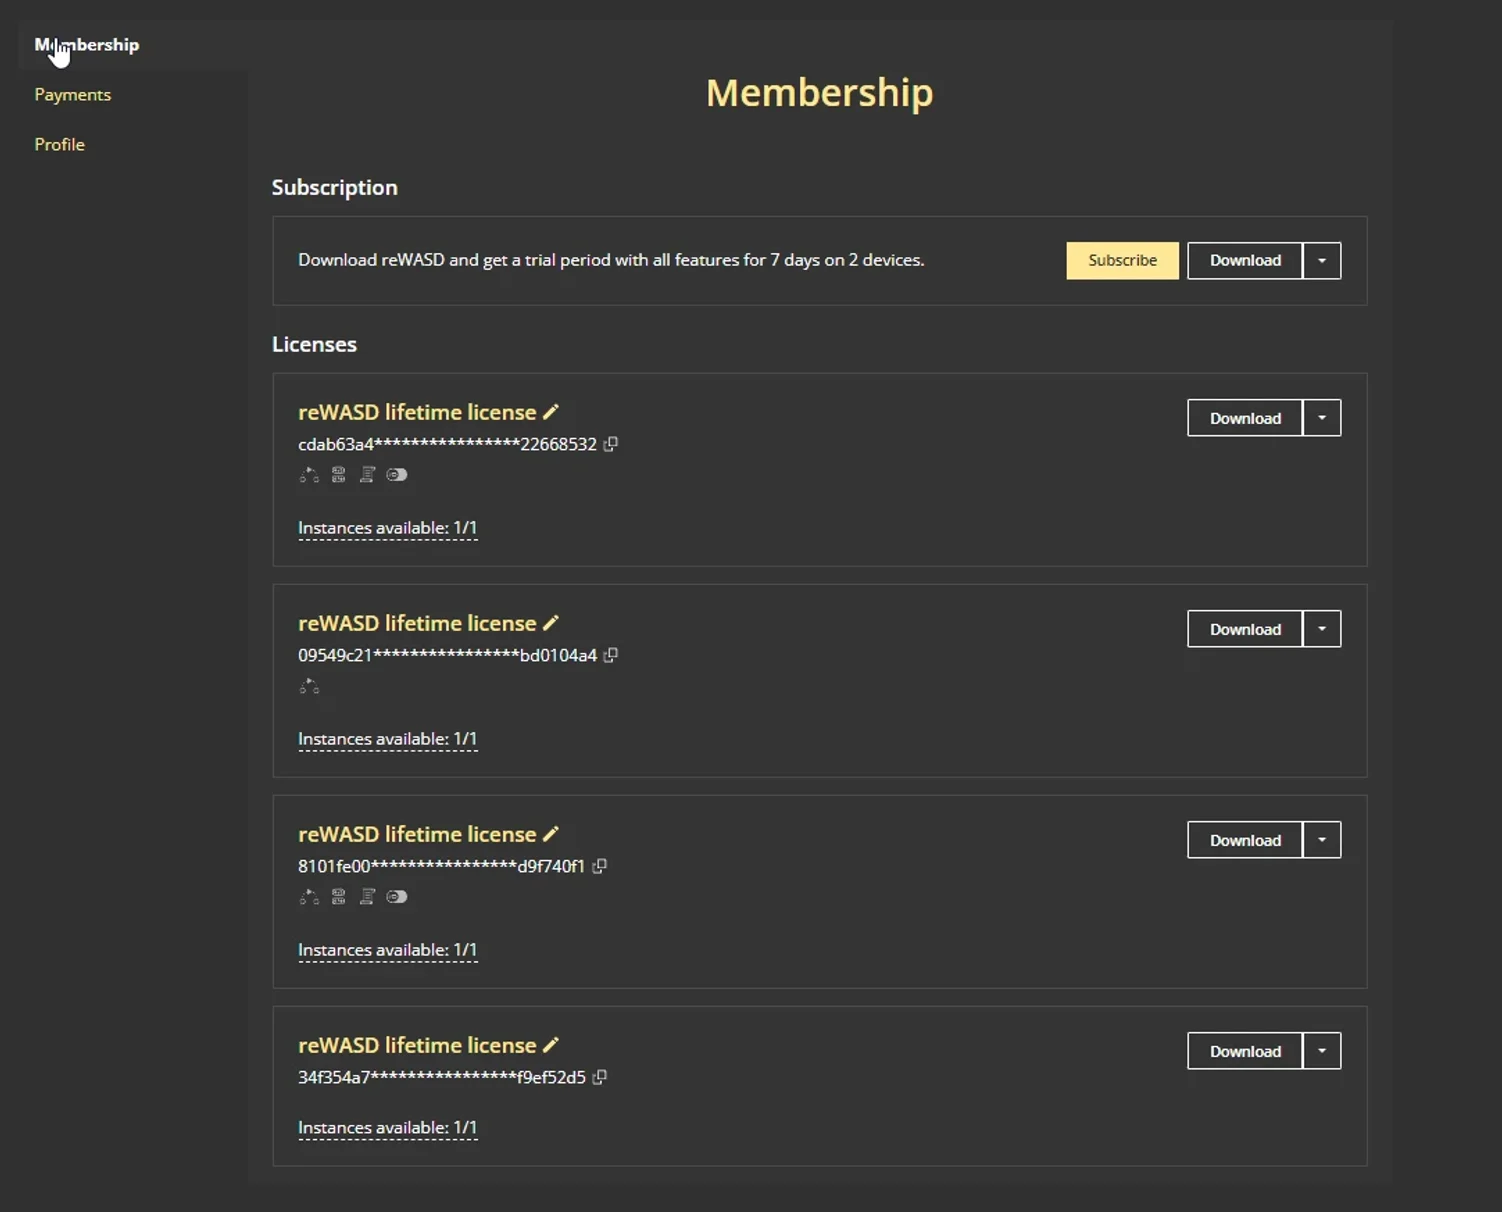Copy the license key ending in f9ef52d5
1502x1212 pixels.
(x=599, y=1077)
